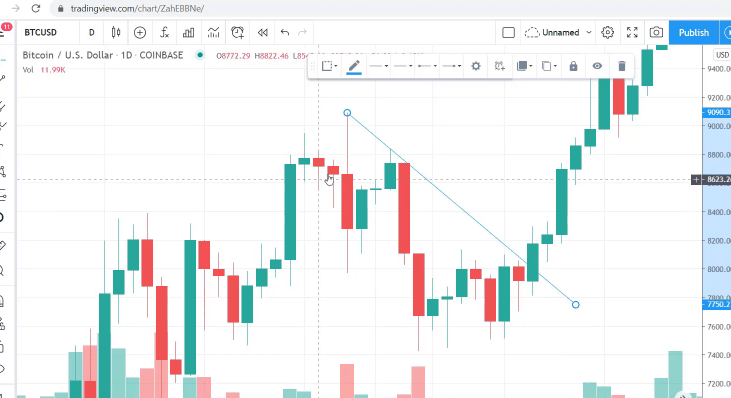Open trend line settings gear in floating toolbar
Viewport: 731px width, 398px height.
click(476, 66)
